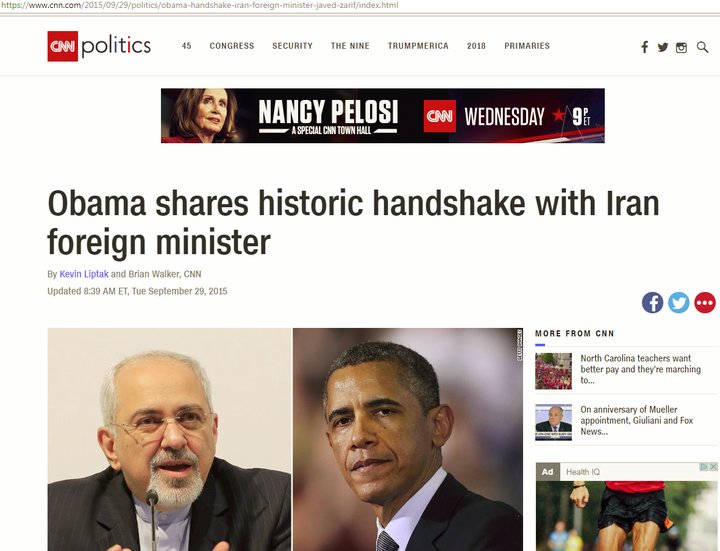Open the Congress menu item

[x=232, y=46]
